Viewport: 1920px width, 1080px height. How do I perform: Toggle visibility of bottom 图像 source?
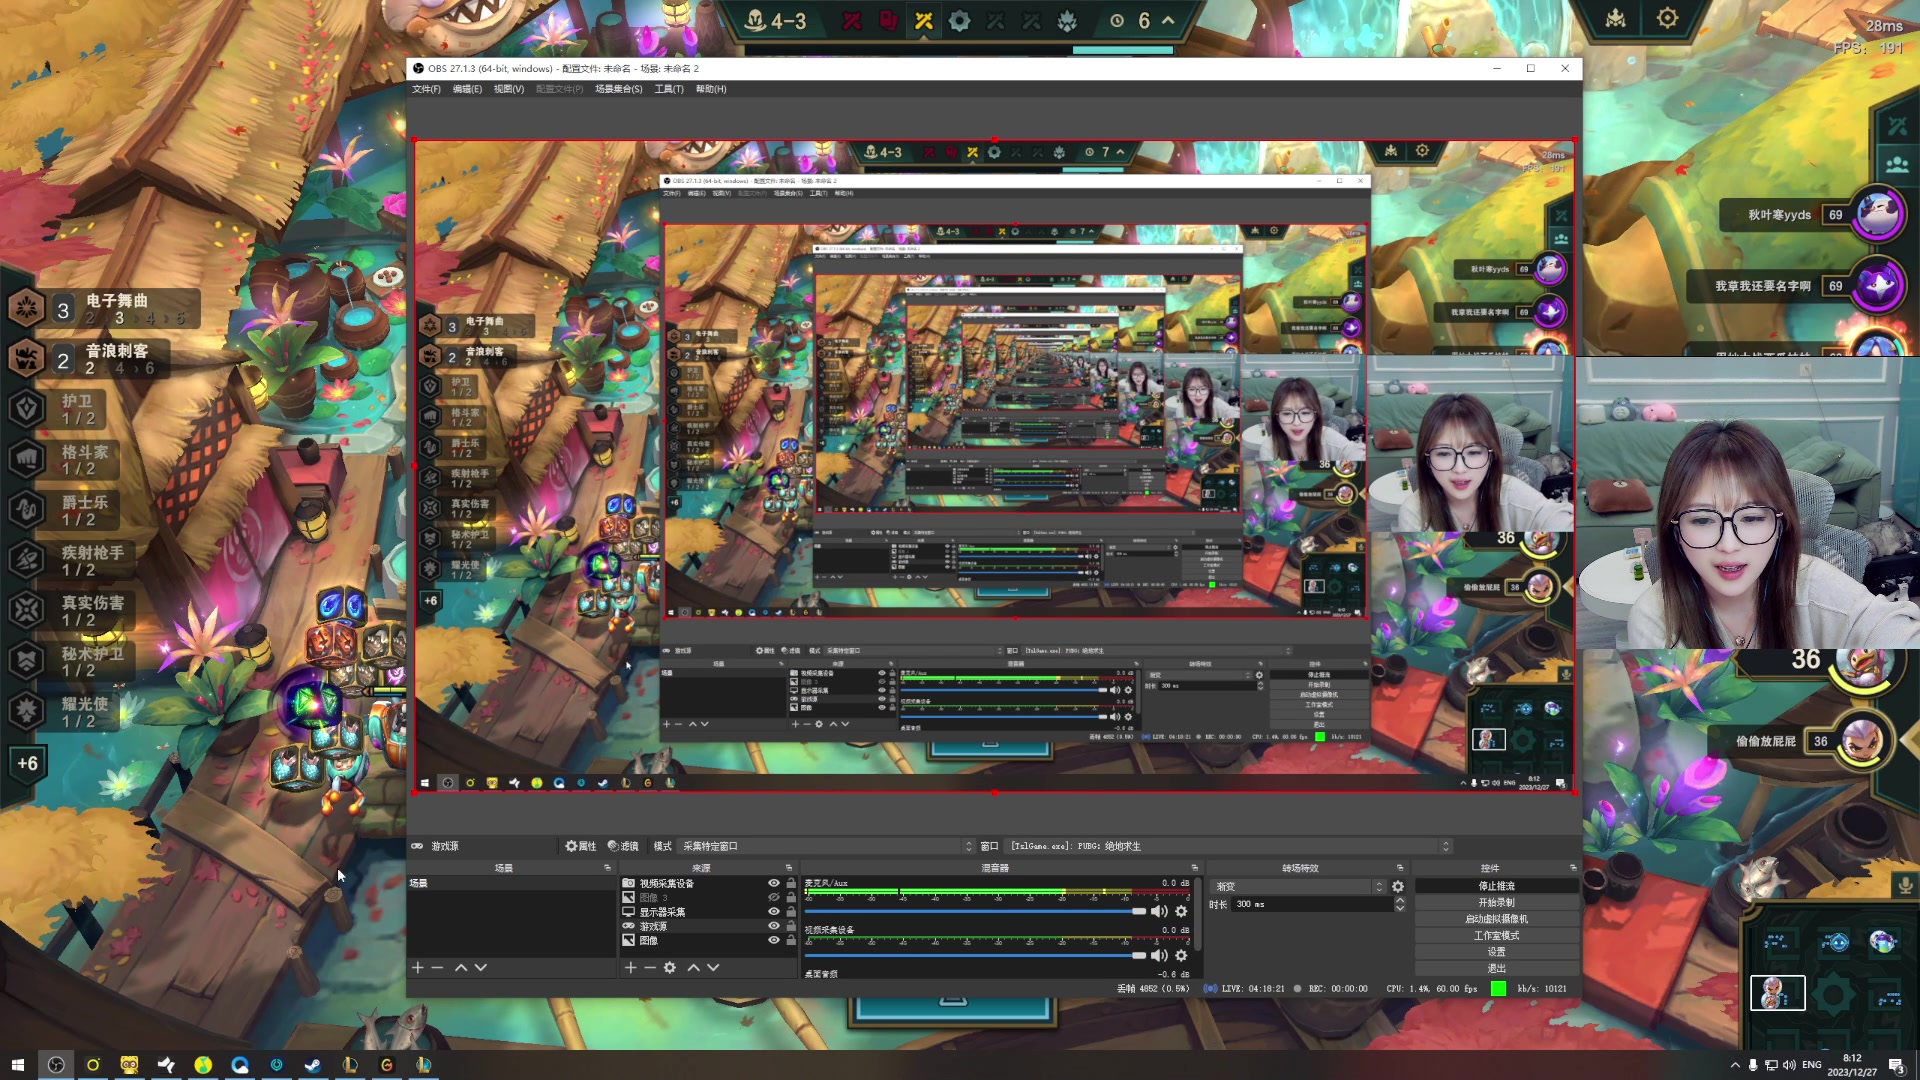pos(773,940)
